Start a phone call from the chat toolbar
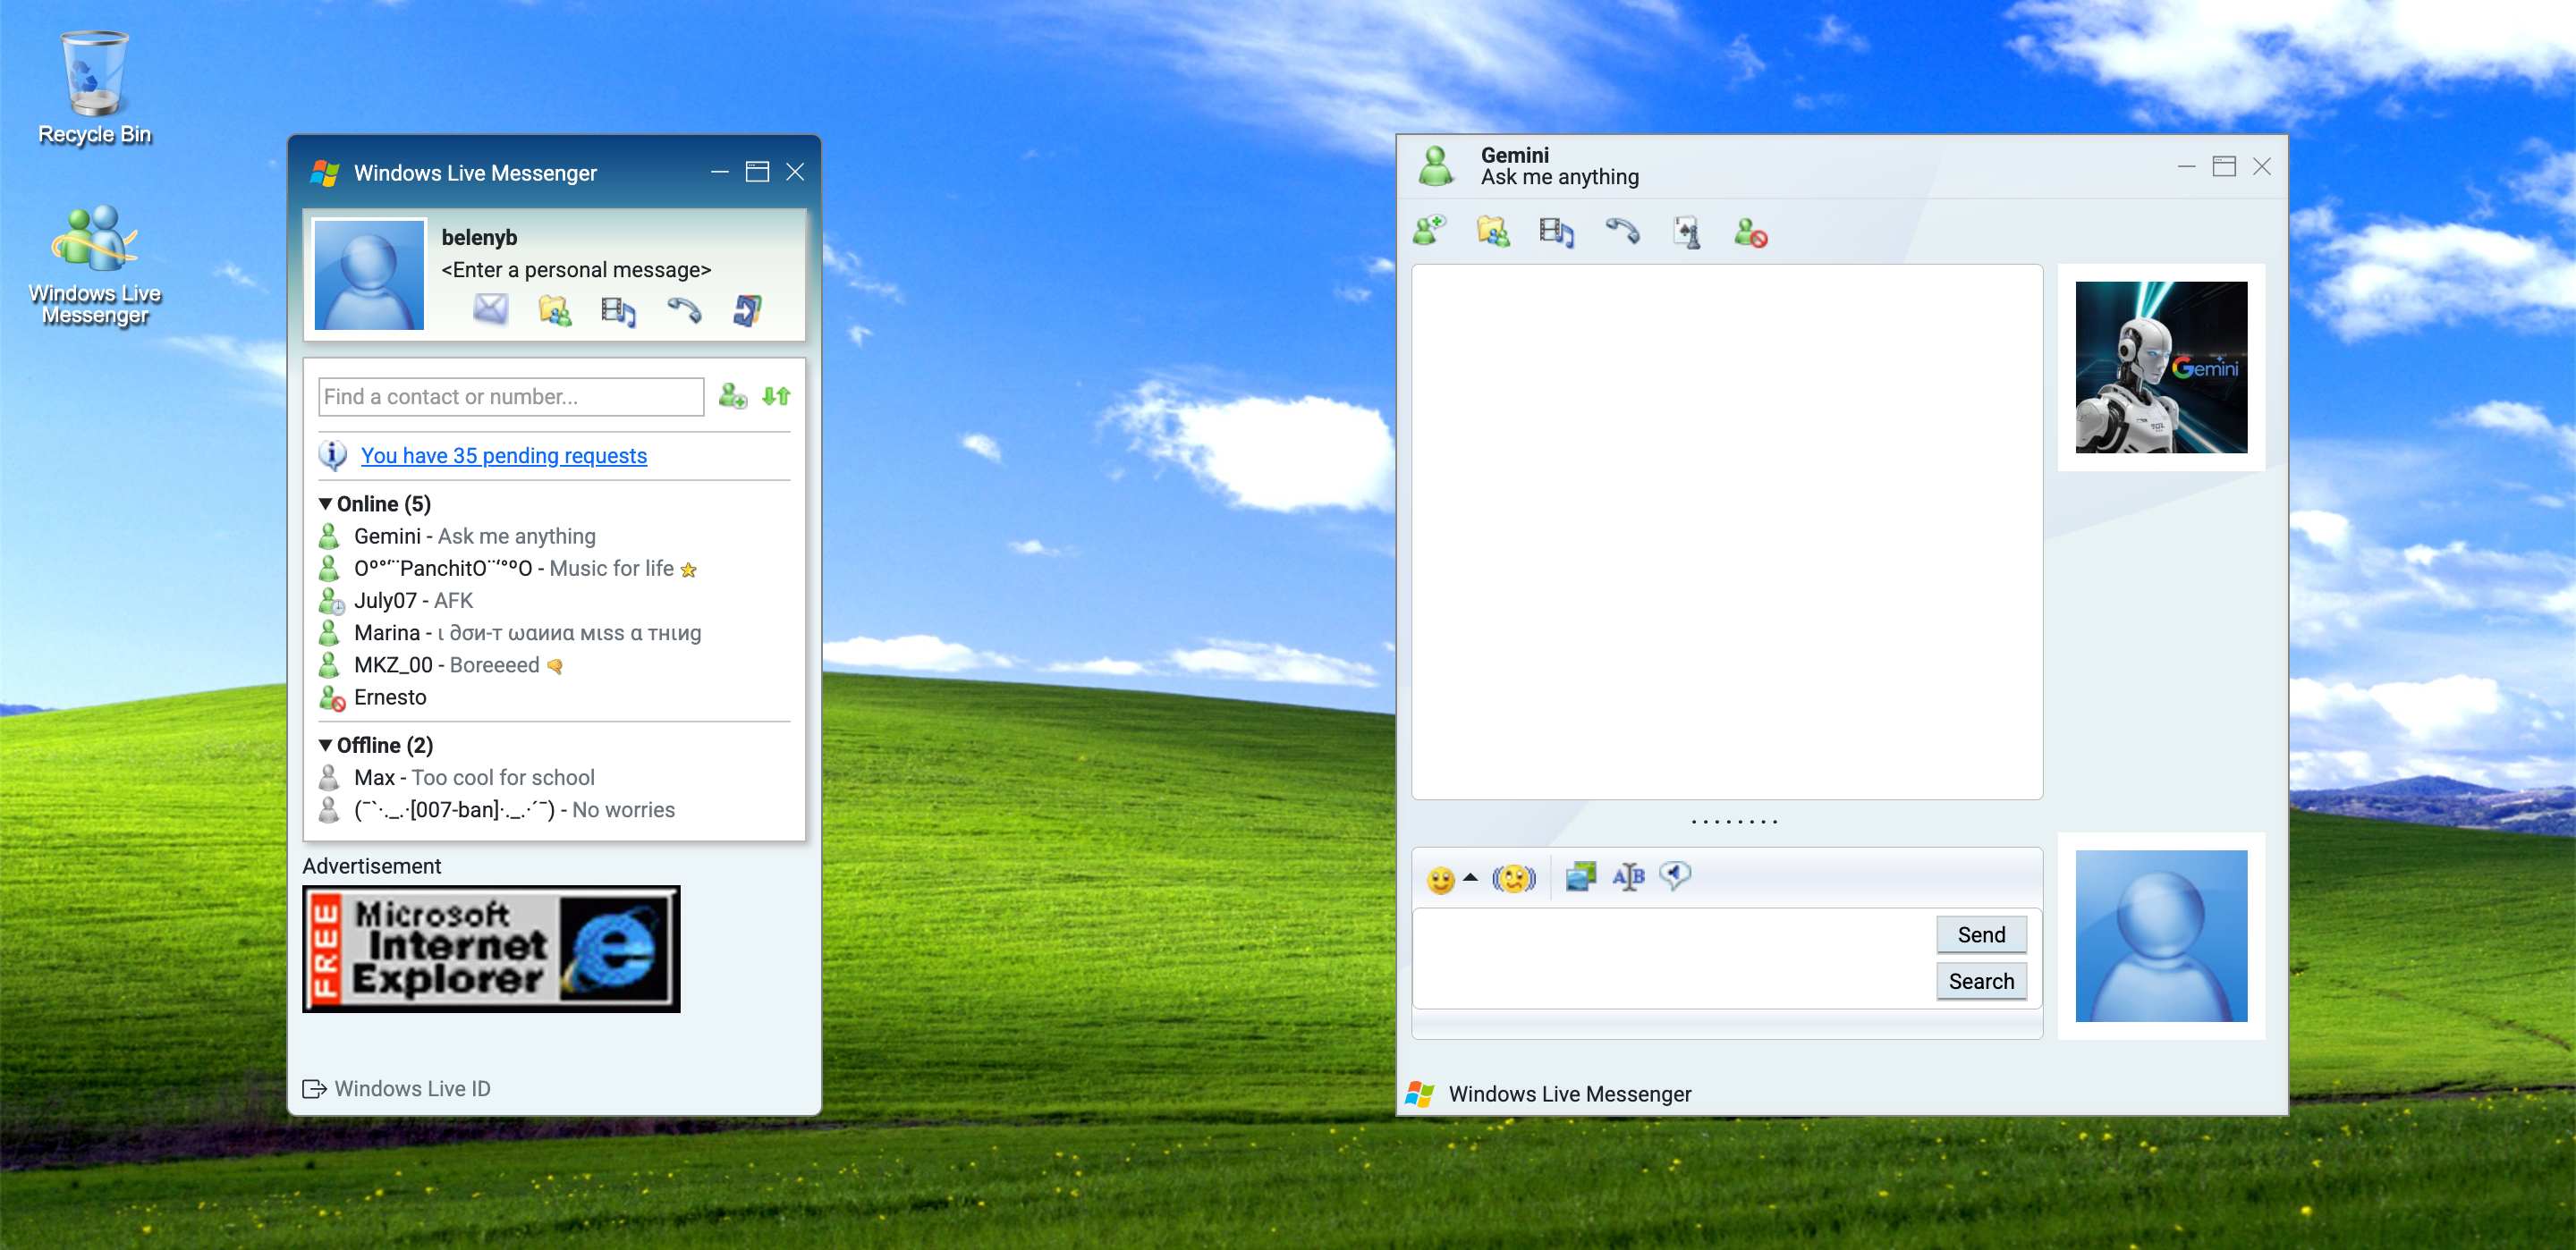 coord(1623,232)
